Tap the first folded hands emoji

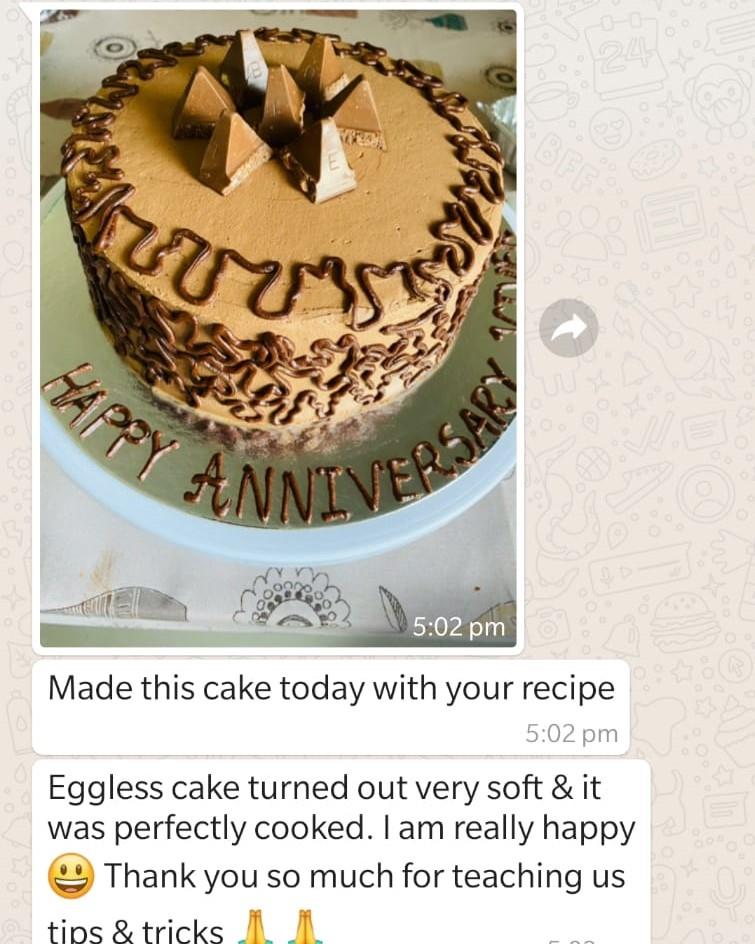click(255, 928)
